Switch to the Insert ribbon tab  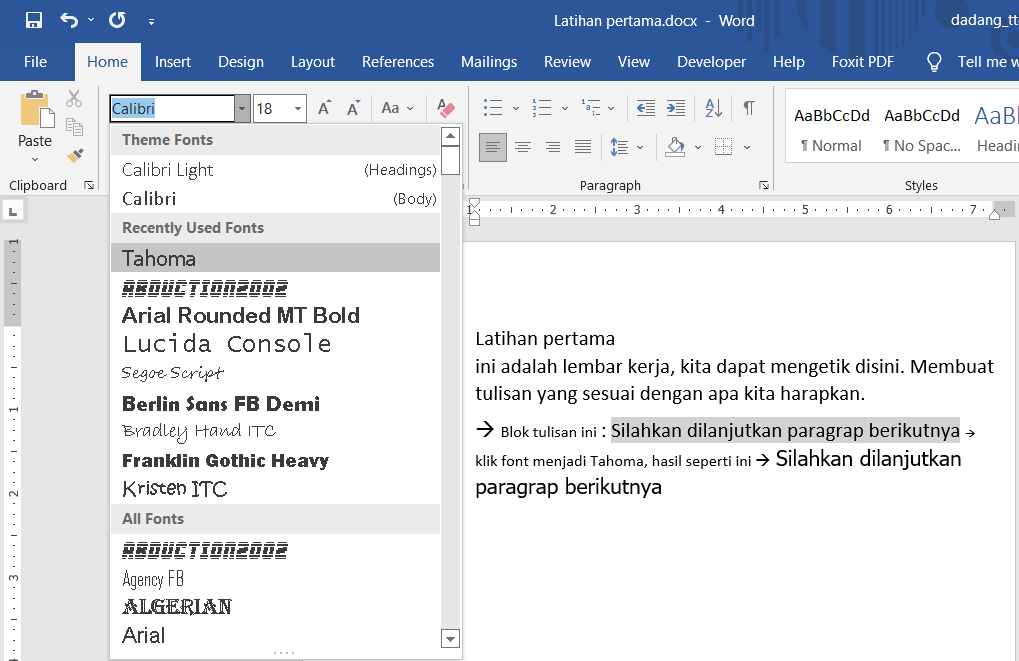(x=173, y=61)
